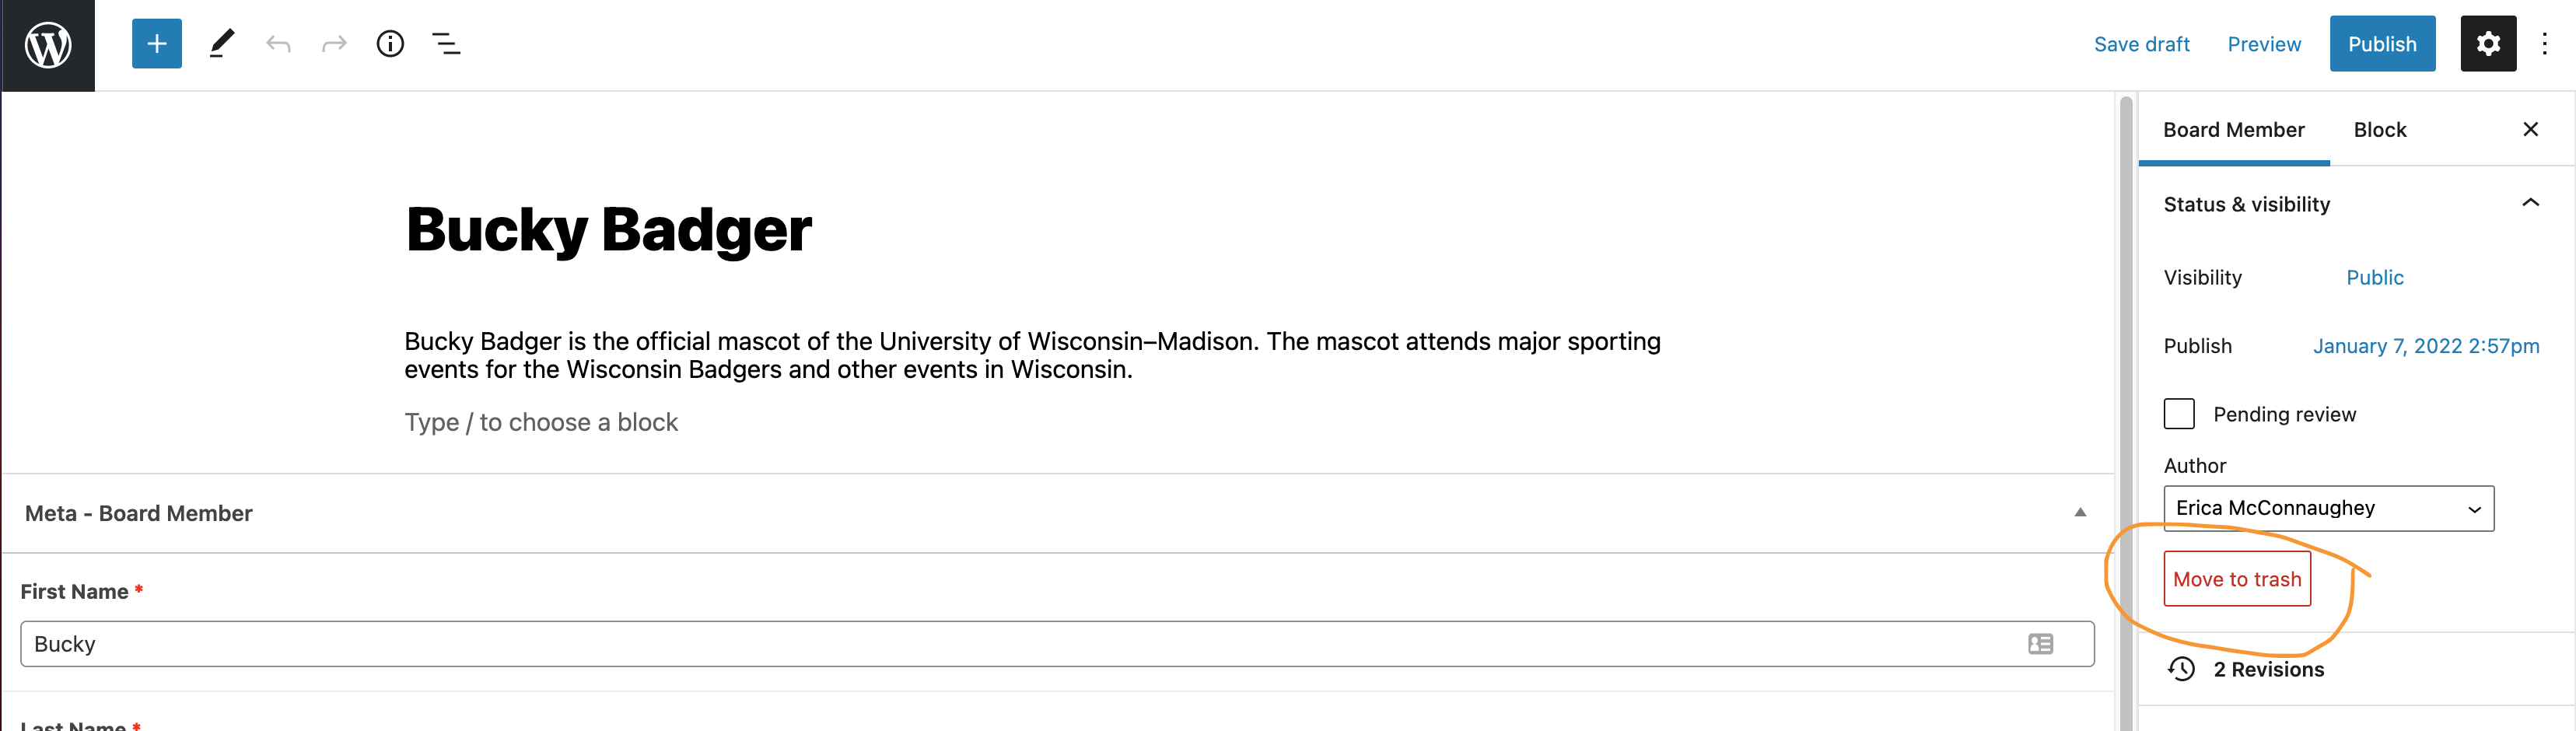Toggle the Settings gear sidebar

click(2488, 44)
